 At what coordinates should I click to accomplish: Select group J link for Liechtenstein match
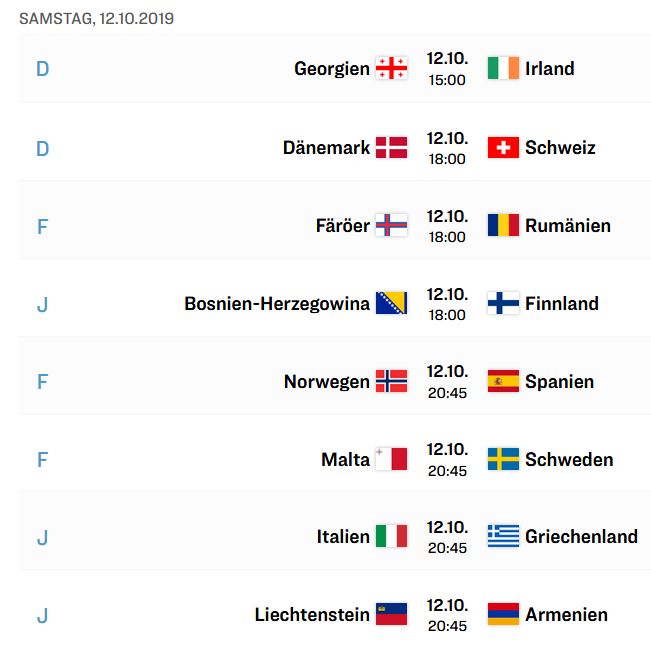(x=42, y=616)
